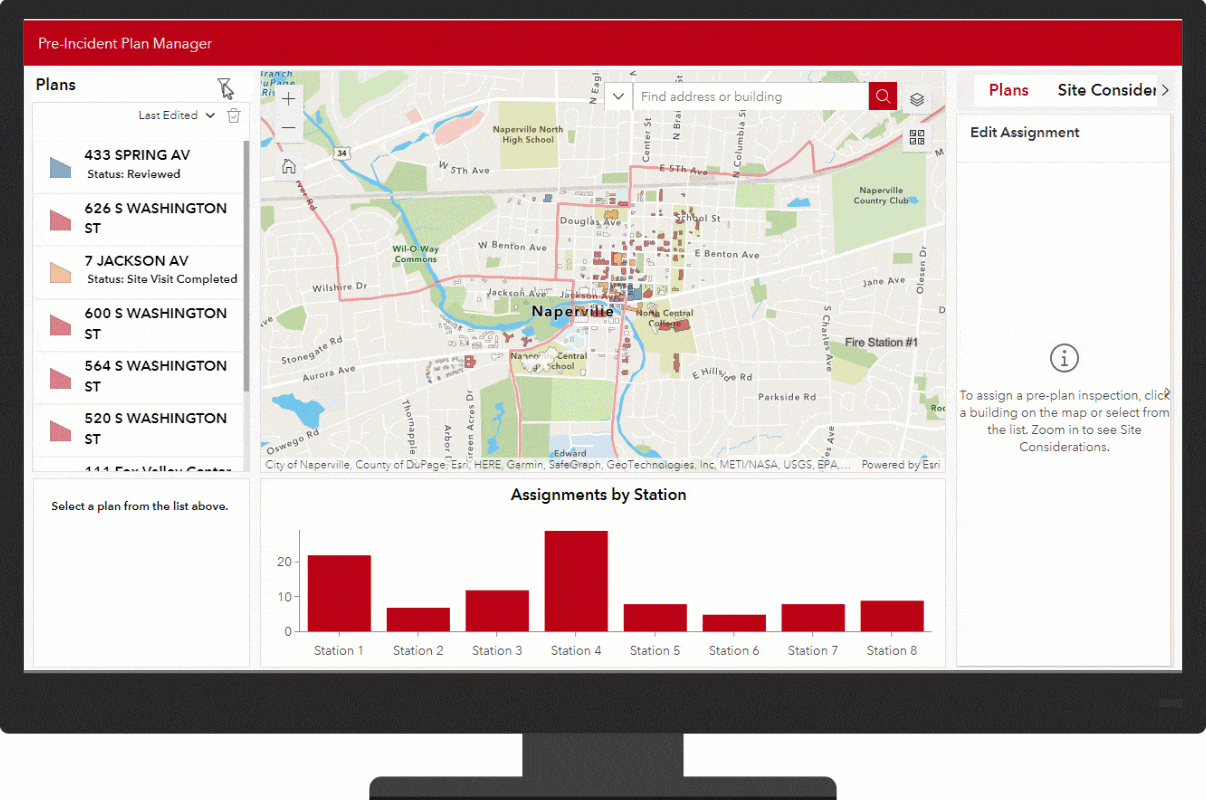The width and height of the screenshot is (1206, 800).
Task: Click the Powered by Esri attribution link
Action: tap(901, 465)
